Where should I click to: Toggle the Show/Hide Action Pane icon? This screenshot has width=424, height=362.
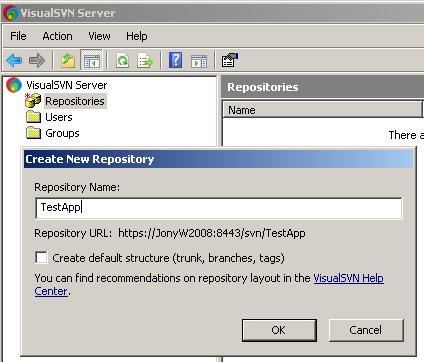pos(199,61)
